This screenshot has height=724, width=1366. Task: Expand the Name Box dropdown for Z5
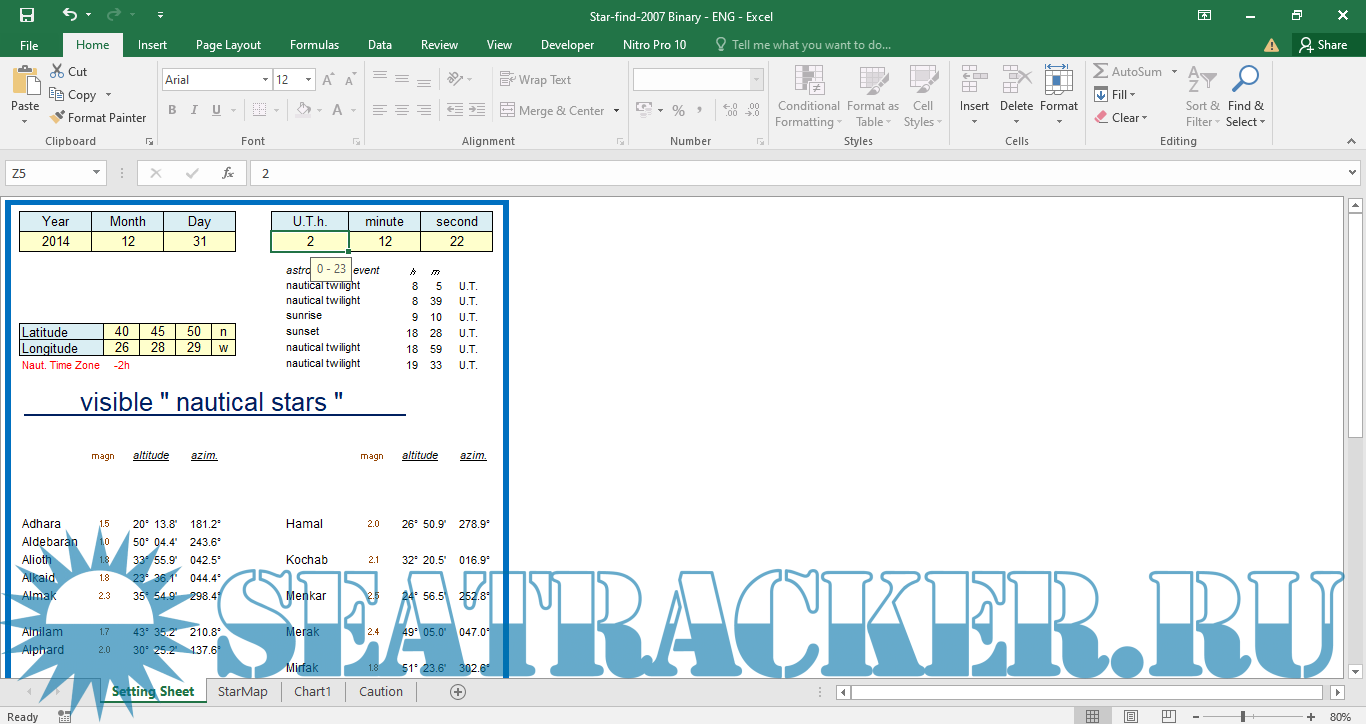coord(97,173)
